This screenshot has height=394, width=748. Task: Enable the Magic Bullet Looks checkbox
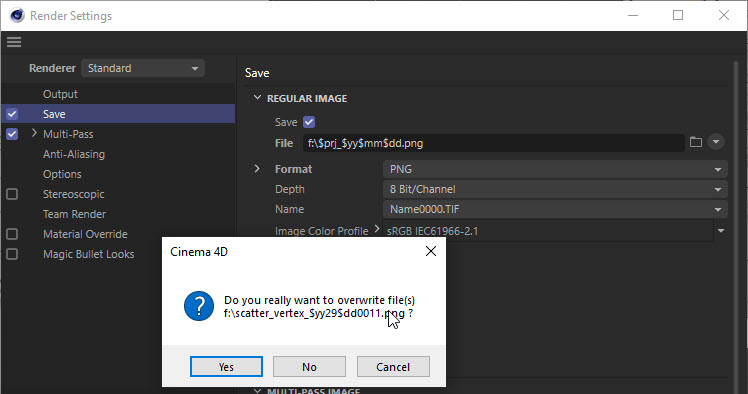coord(12,254)
